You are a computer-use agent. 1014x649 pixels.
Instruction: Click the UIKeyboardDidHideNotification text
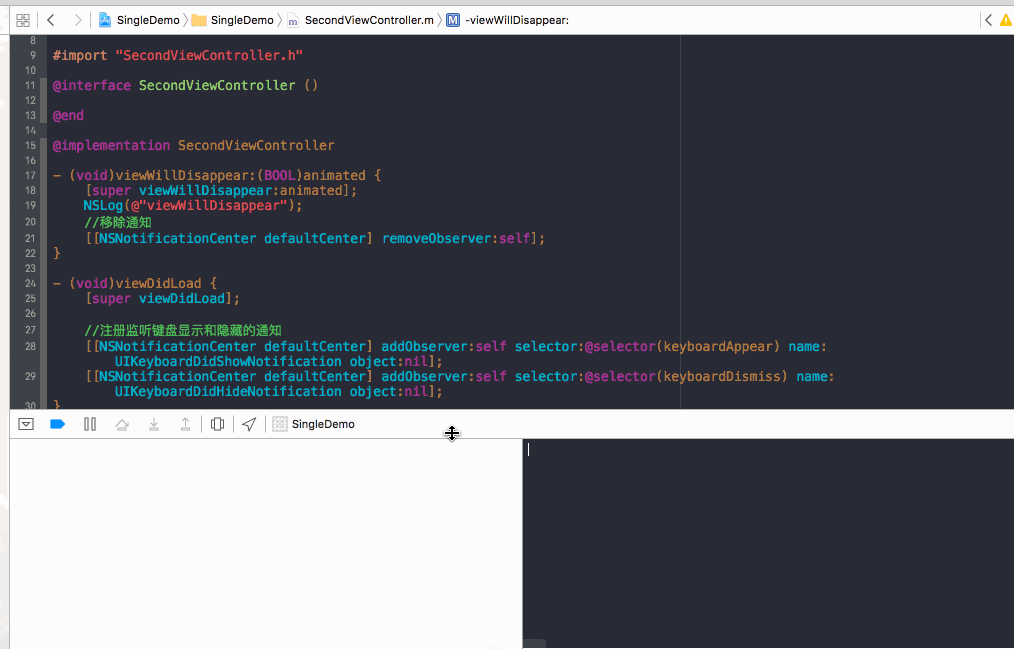pos(228,391)
